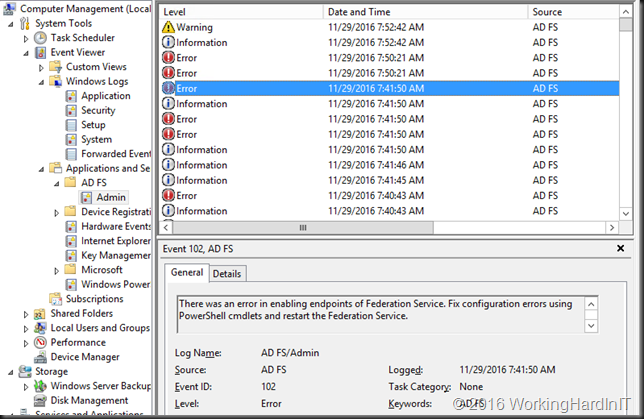Viewport: 644px width, 419px height.
Task: Sort by the Date and Time column header
Action: pos(426,12)
